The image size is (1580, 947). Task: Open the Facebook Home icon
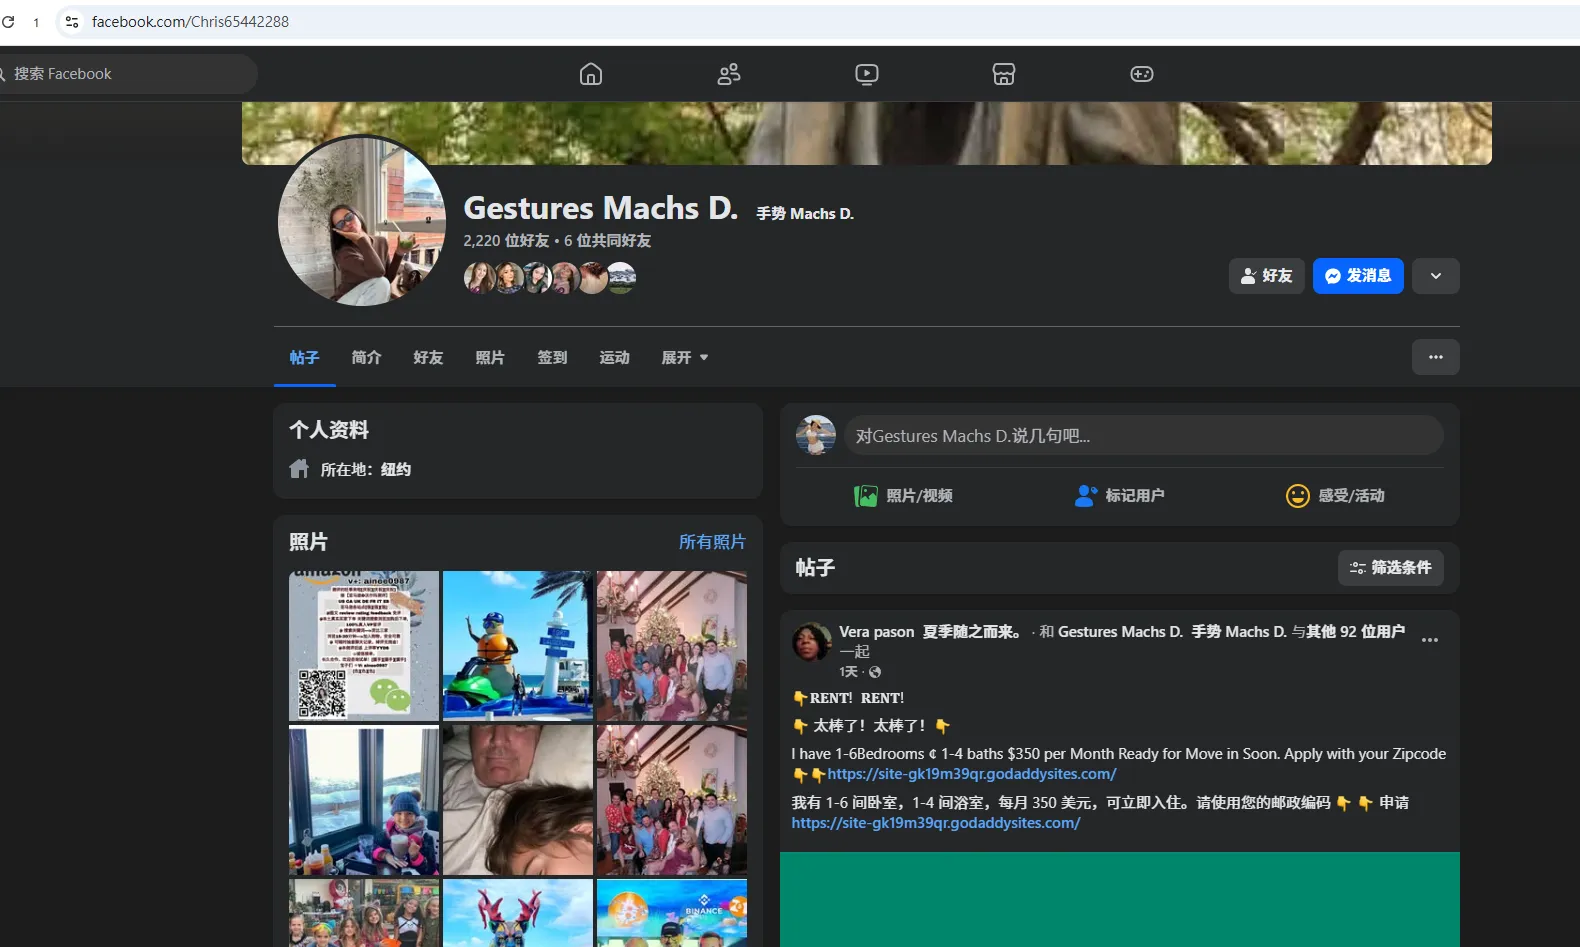591,74
